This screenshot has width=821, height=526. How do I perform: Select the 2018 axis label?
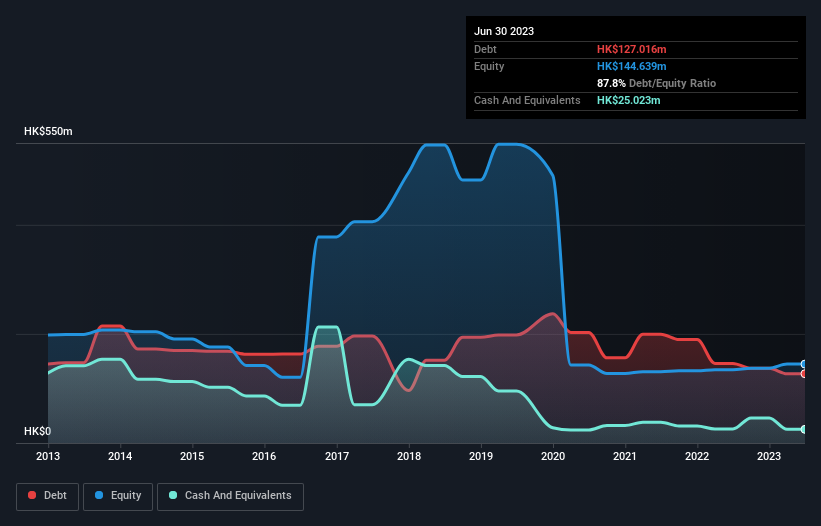pos(409,456)
